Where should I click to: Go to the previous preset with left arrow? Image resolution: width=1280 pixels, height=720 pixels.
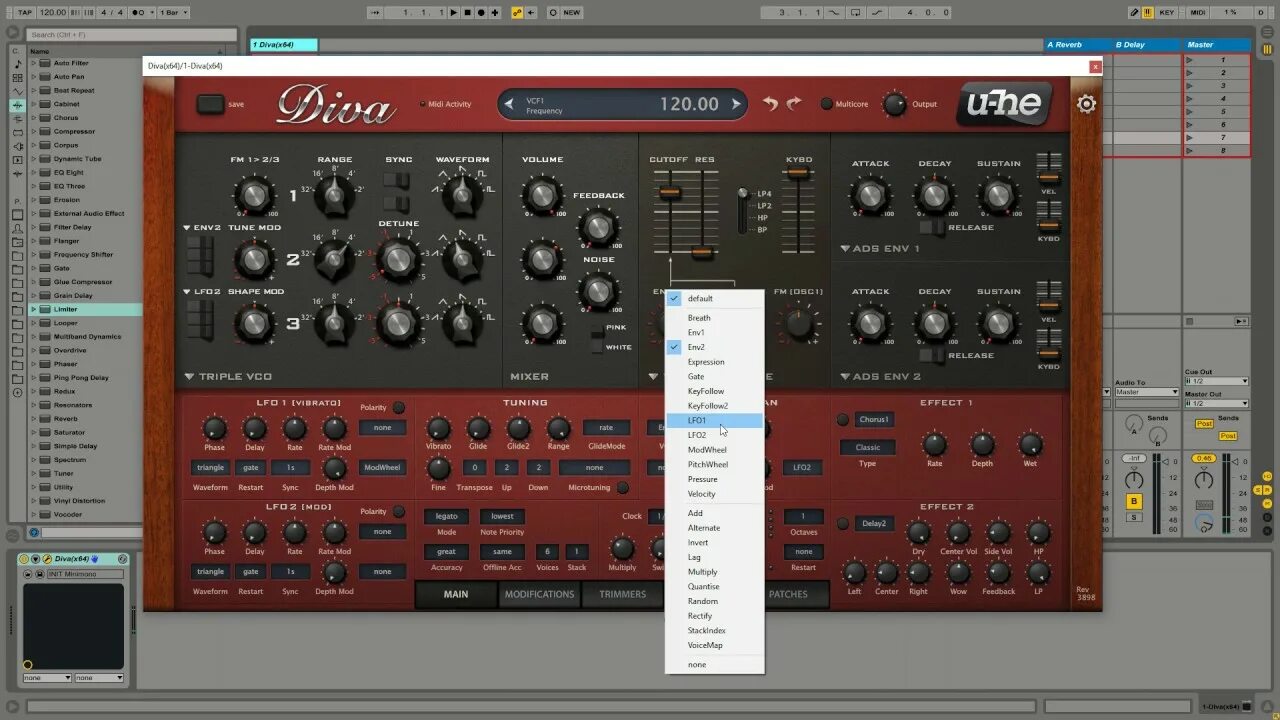pos(509,104)
